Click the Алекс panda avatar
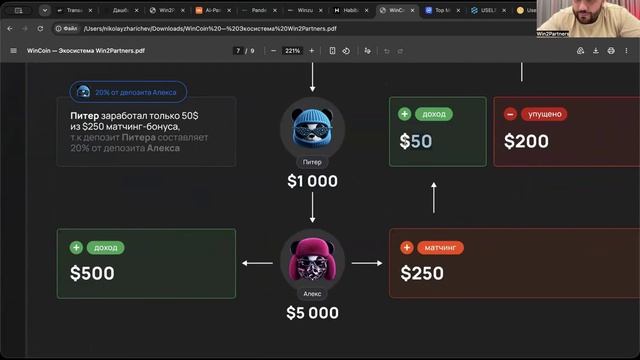This screenshot has width=640, height=360. [x=312, y=260]
